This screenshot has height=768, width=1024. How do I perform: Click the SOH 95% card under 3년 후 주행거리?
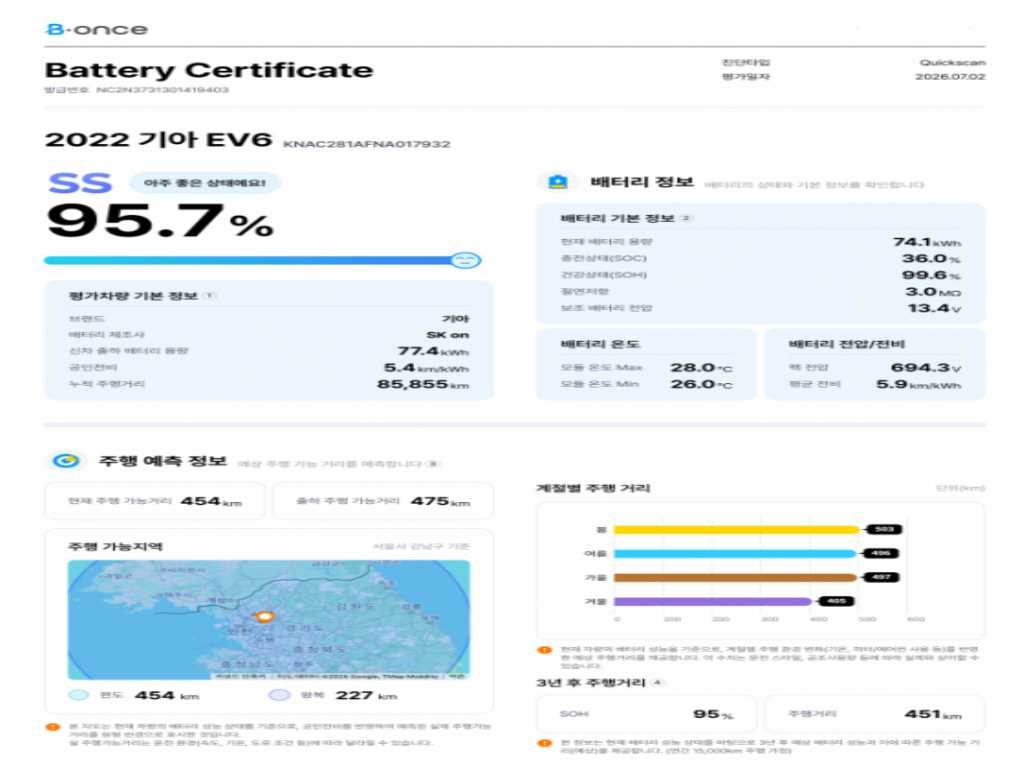646,714
